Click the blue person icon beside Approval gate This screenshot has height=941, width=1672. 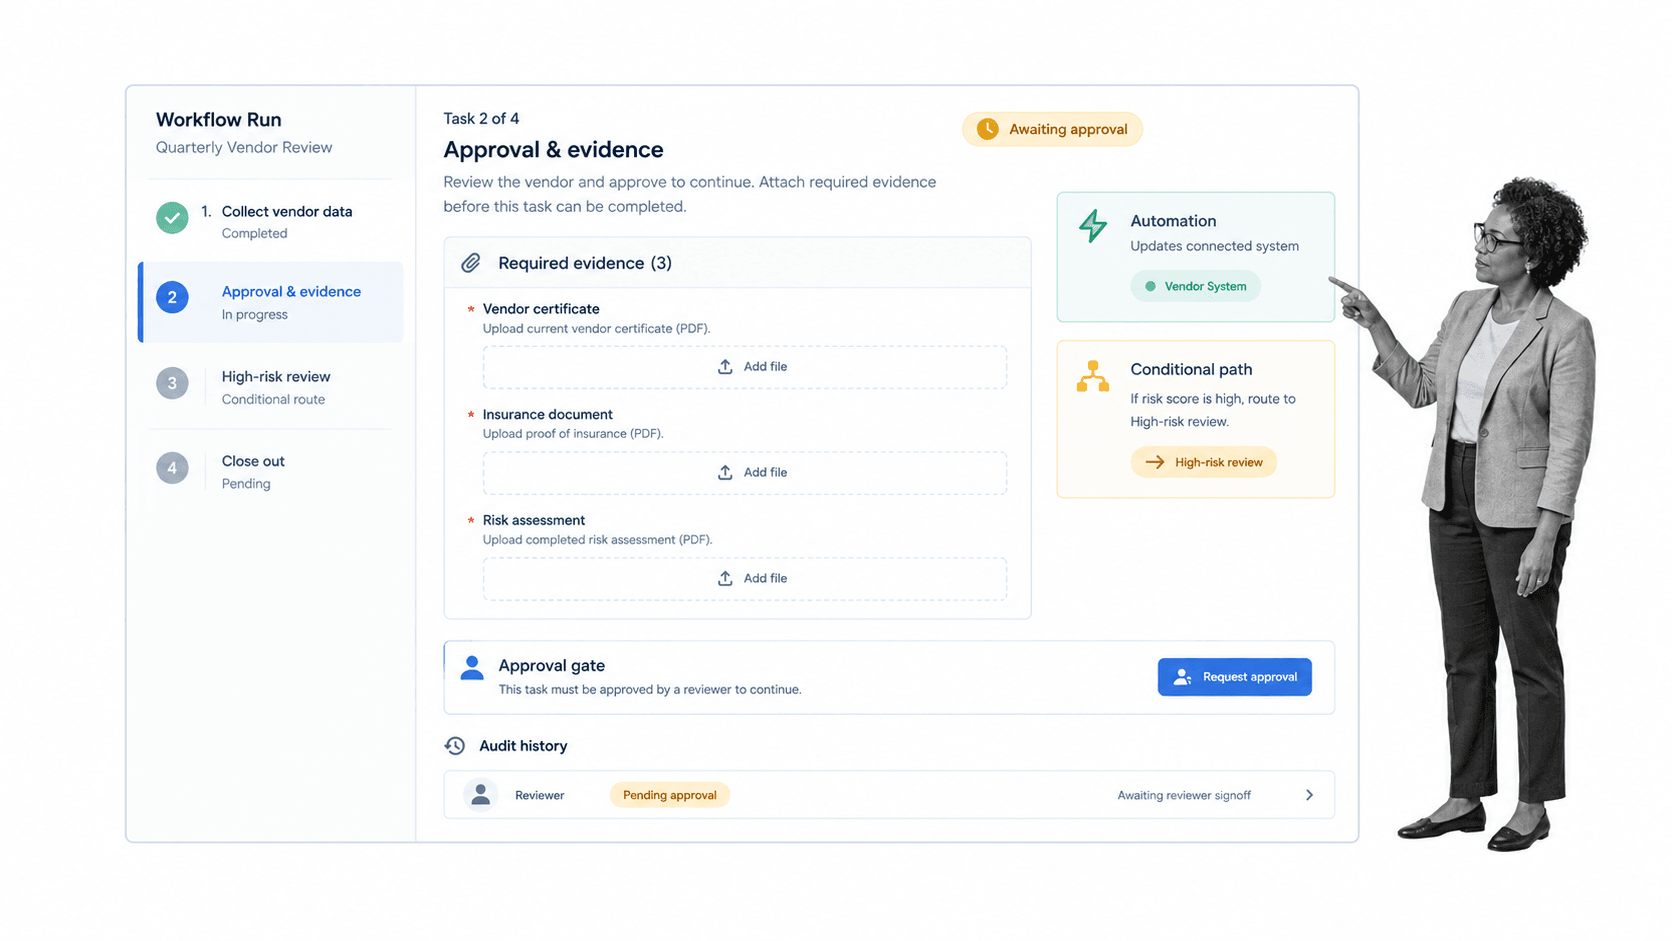(x=472, y=667)
